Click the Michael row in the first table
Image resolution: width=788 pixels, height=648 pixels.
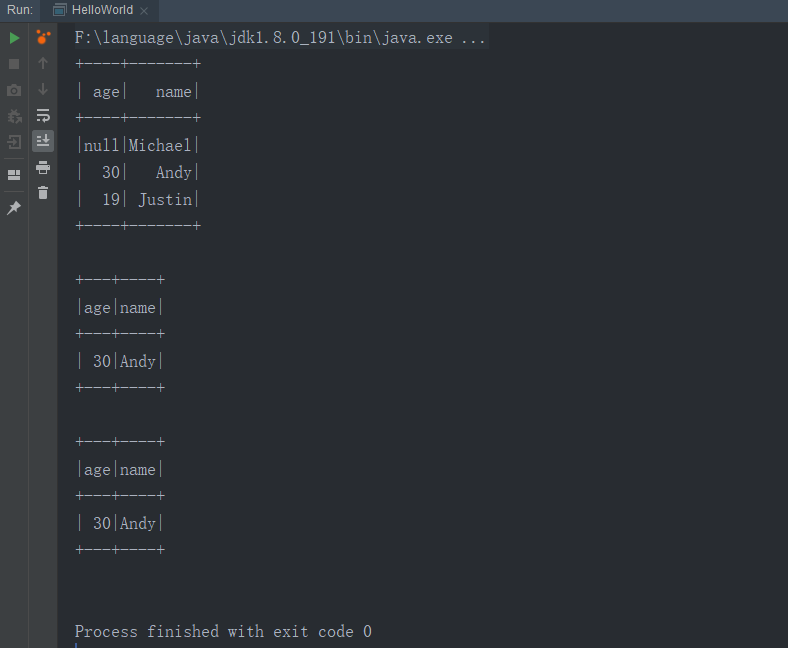click(138, 145)
